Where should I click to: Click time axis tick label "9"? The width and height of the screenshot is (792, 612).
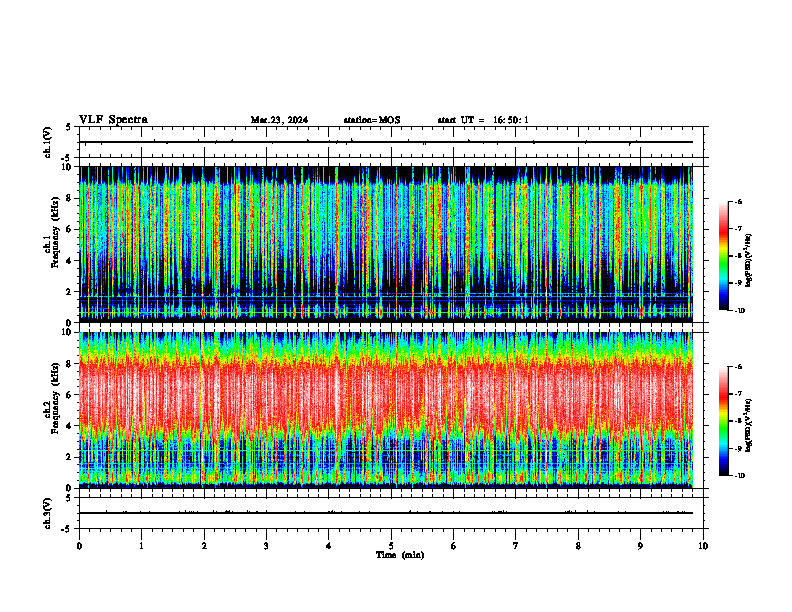click(x=640, y=546)
